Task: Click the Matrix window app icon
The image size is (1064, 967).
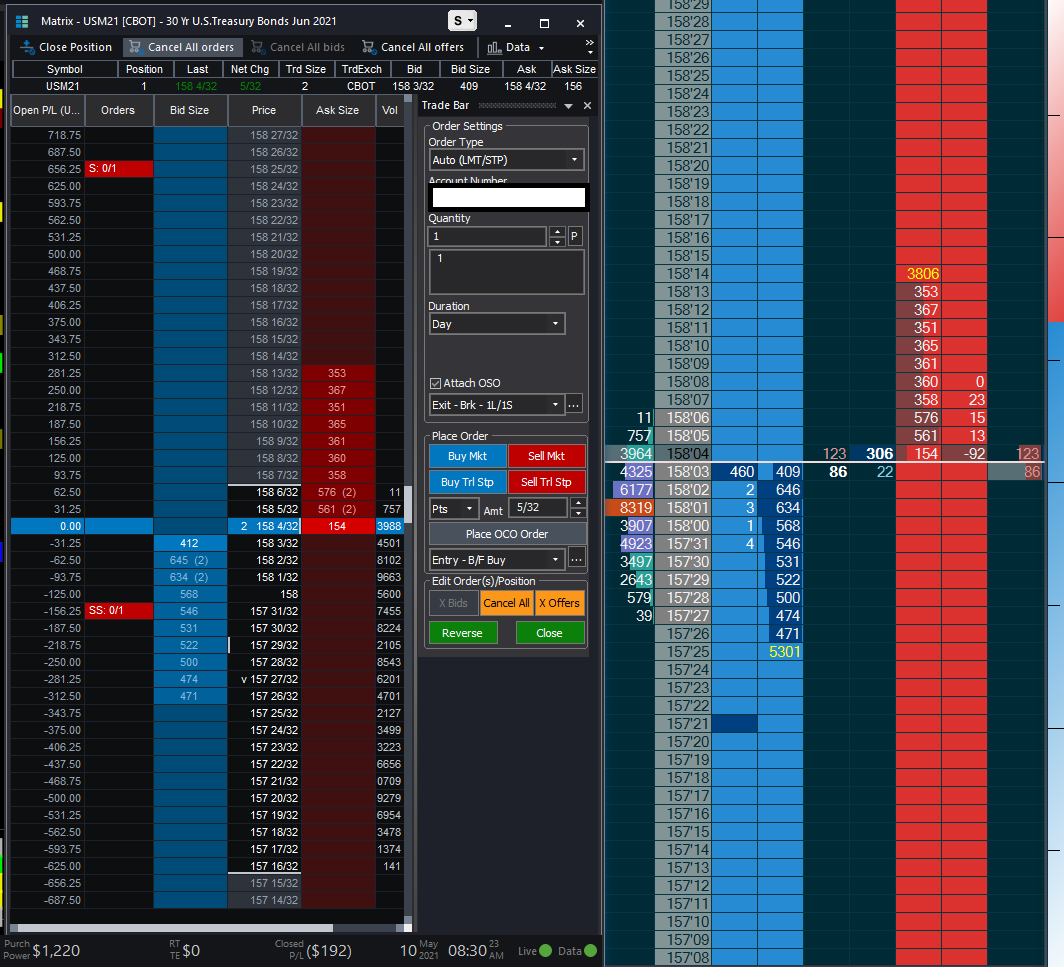Action: coord(22,22)
